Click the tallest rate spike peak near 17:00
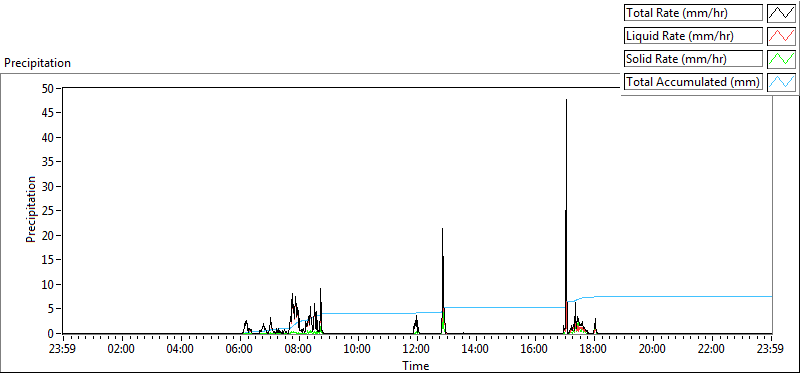The height and width of the screenshot is (373, 800). pyautogui.click(x=566, y=100)
